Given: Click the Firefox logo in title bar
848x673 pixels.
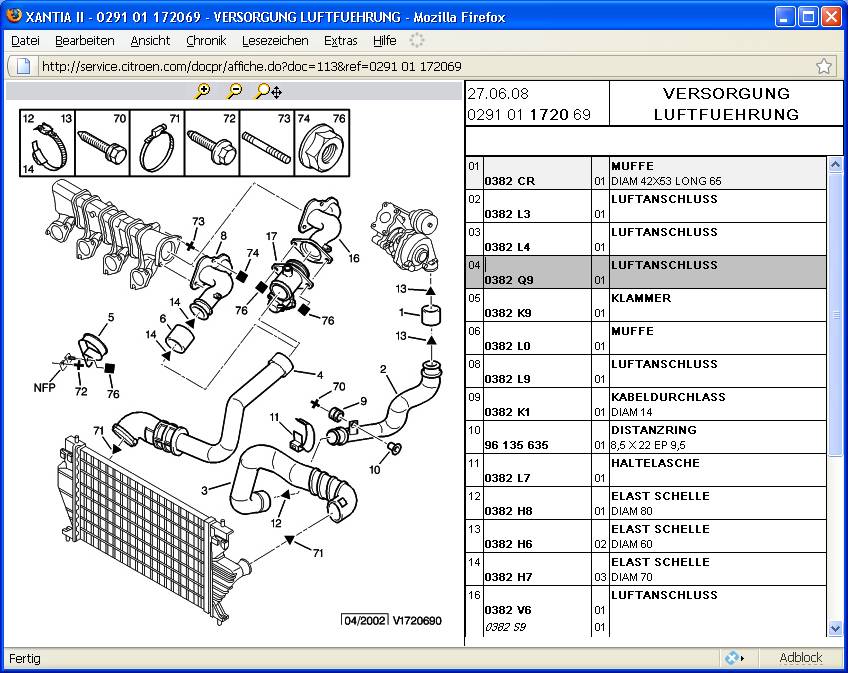Looking at the screenshot, I should [14, 15].
